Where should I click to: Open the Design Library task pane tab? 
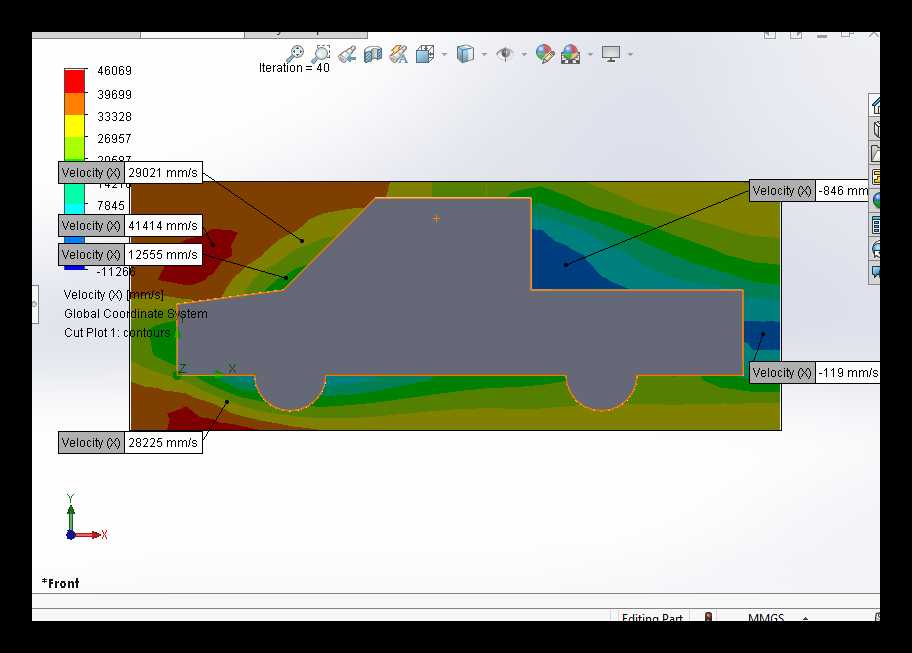point(875,129)
